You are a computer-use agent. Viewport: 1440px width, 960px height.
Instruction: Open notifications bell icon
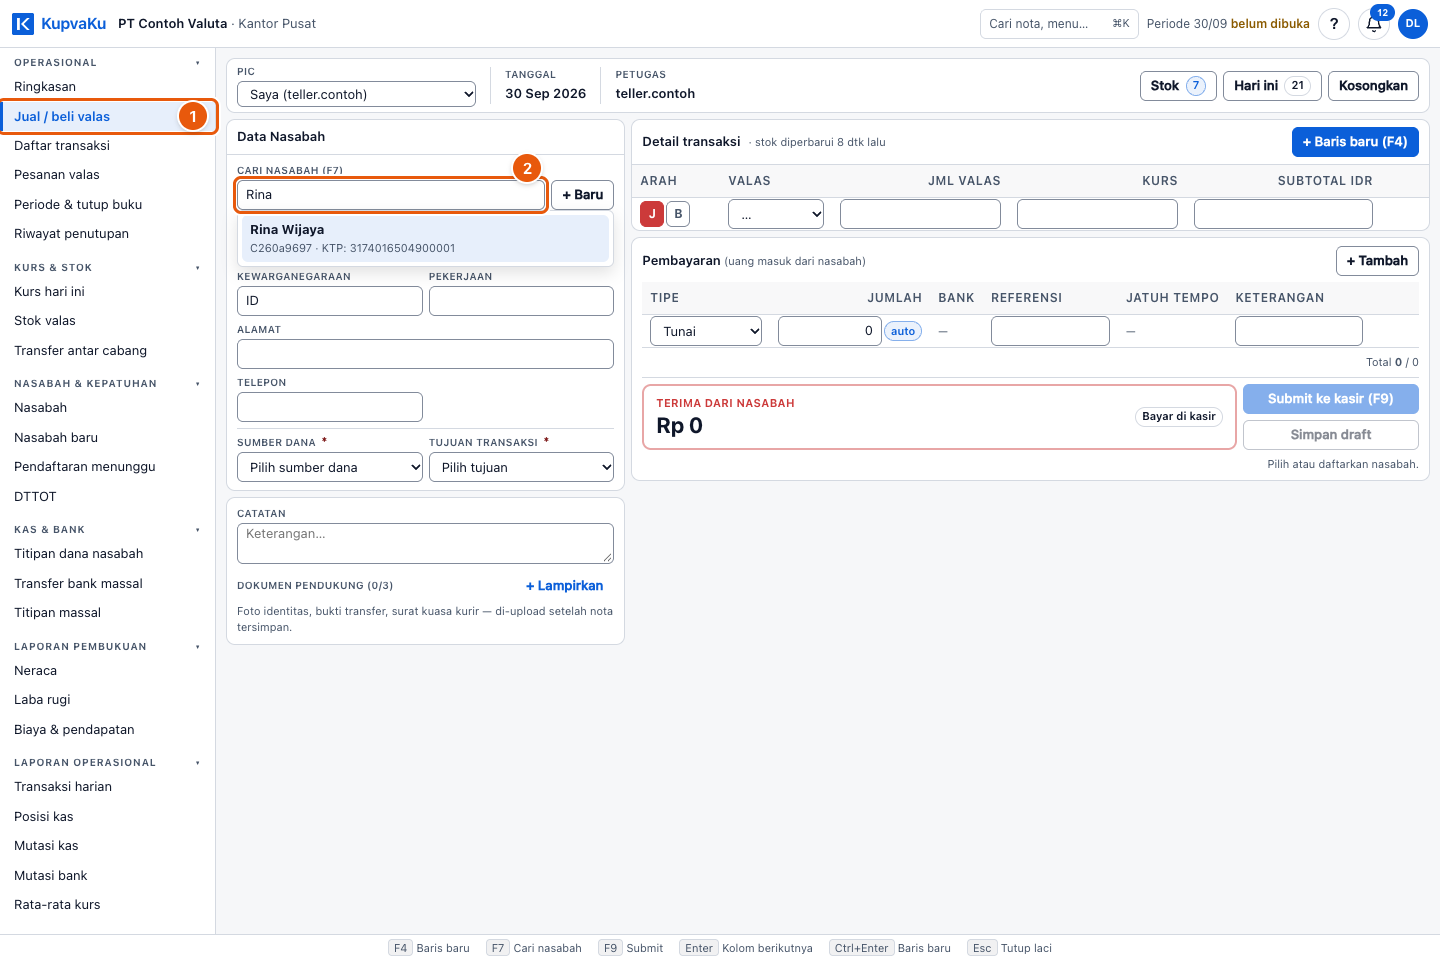1374,24
